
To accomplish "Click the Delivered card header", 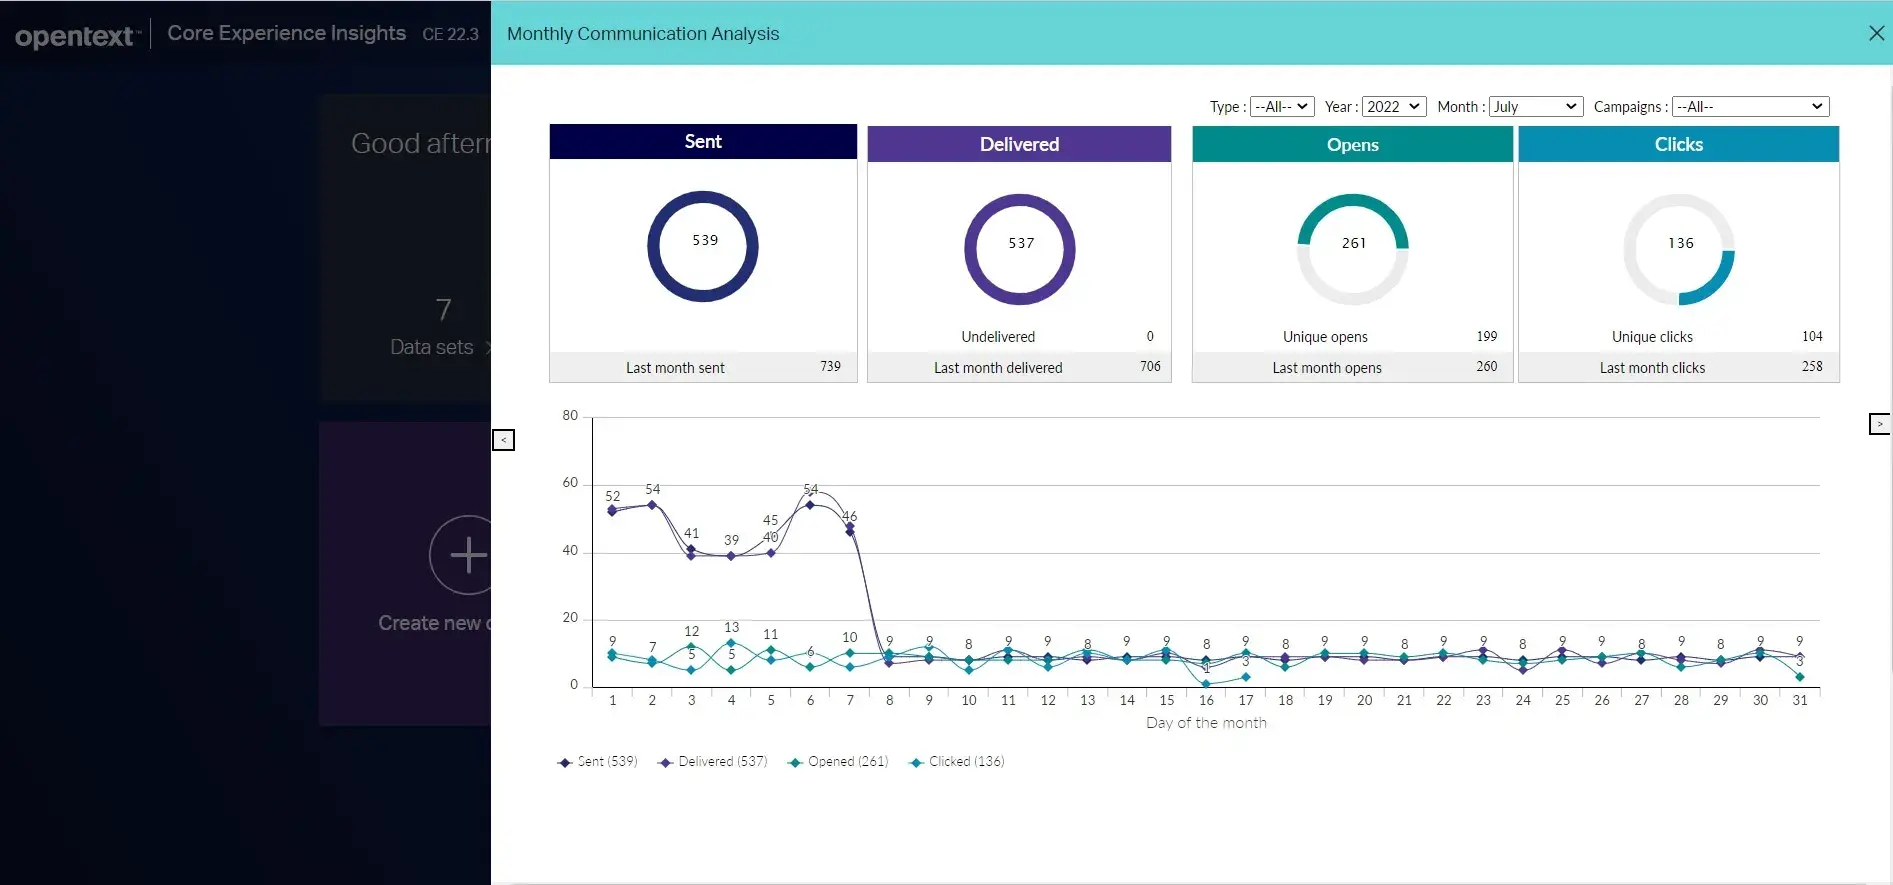I will pos(1019,144).
